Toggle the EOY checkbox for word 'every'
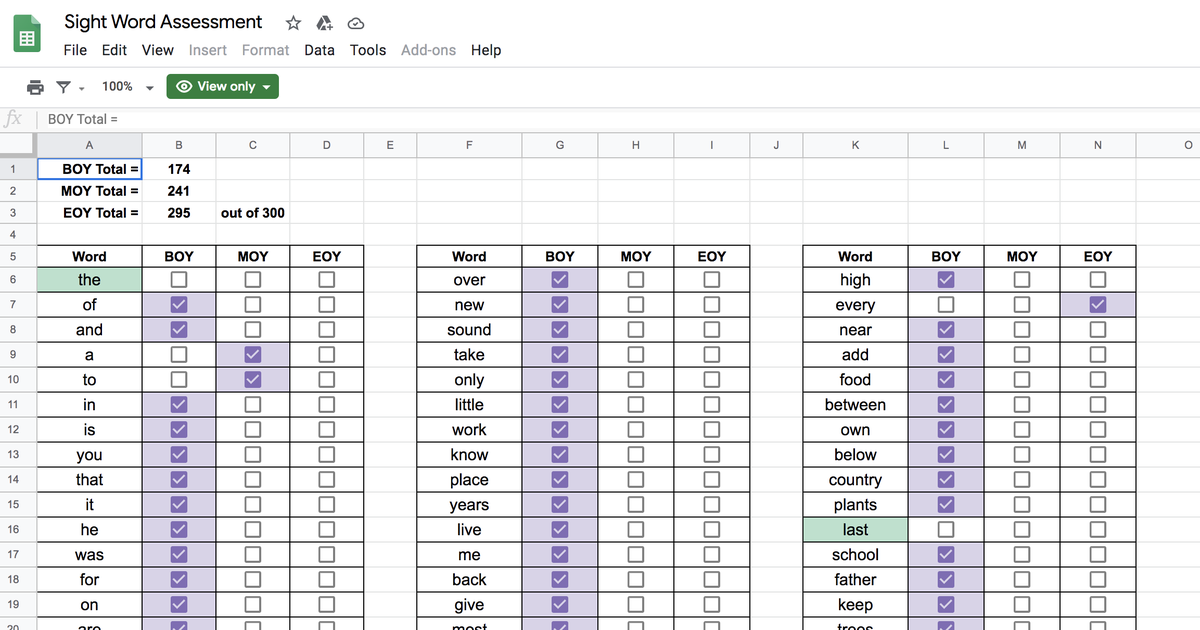Image resolution: width=1200 pixels, height=630 pixels. tap(1097, 305)
